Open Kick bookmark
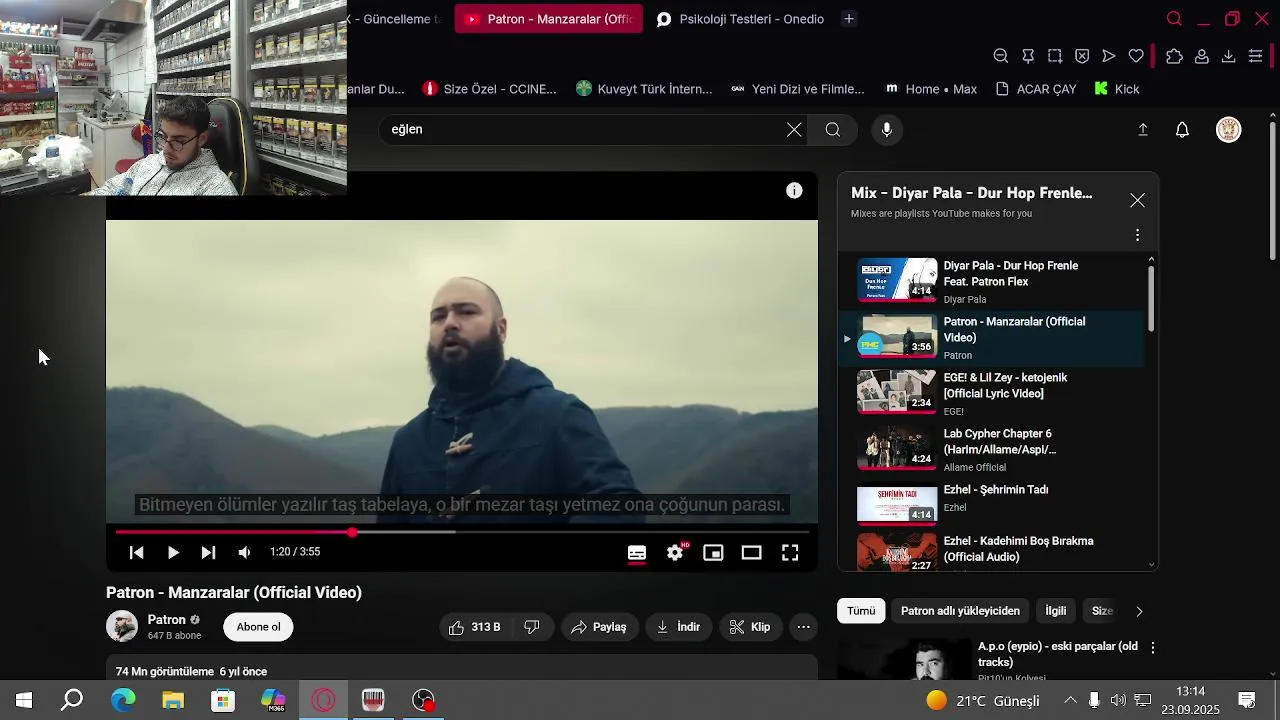Viewport: 1280px width, 720px height. (x=1116, y=89)
